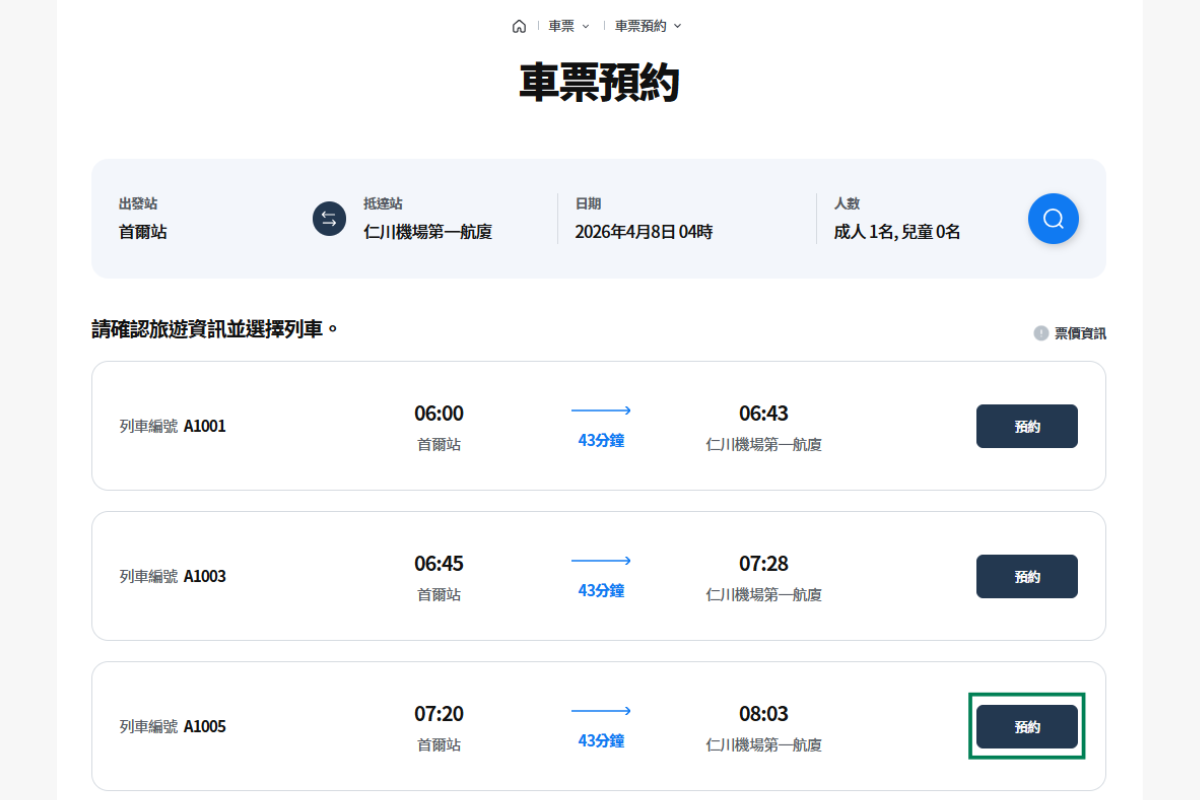Reserve train A1003 departing 06:45
Image resolution: width=1200 pixels, height=800 pixels.
[1026, 576]
